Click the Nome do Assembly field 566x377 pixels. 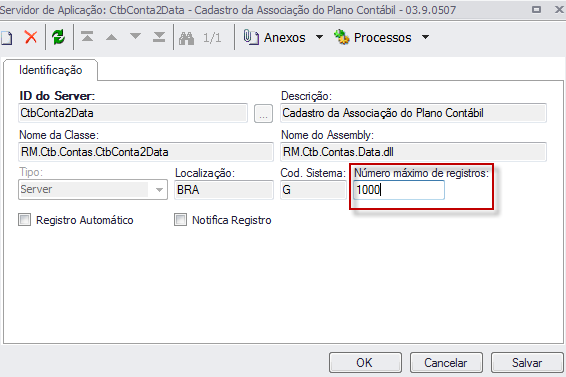(413, 152)
